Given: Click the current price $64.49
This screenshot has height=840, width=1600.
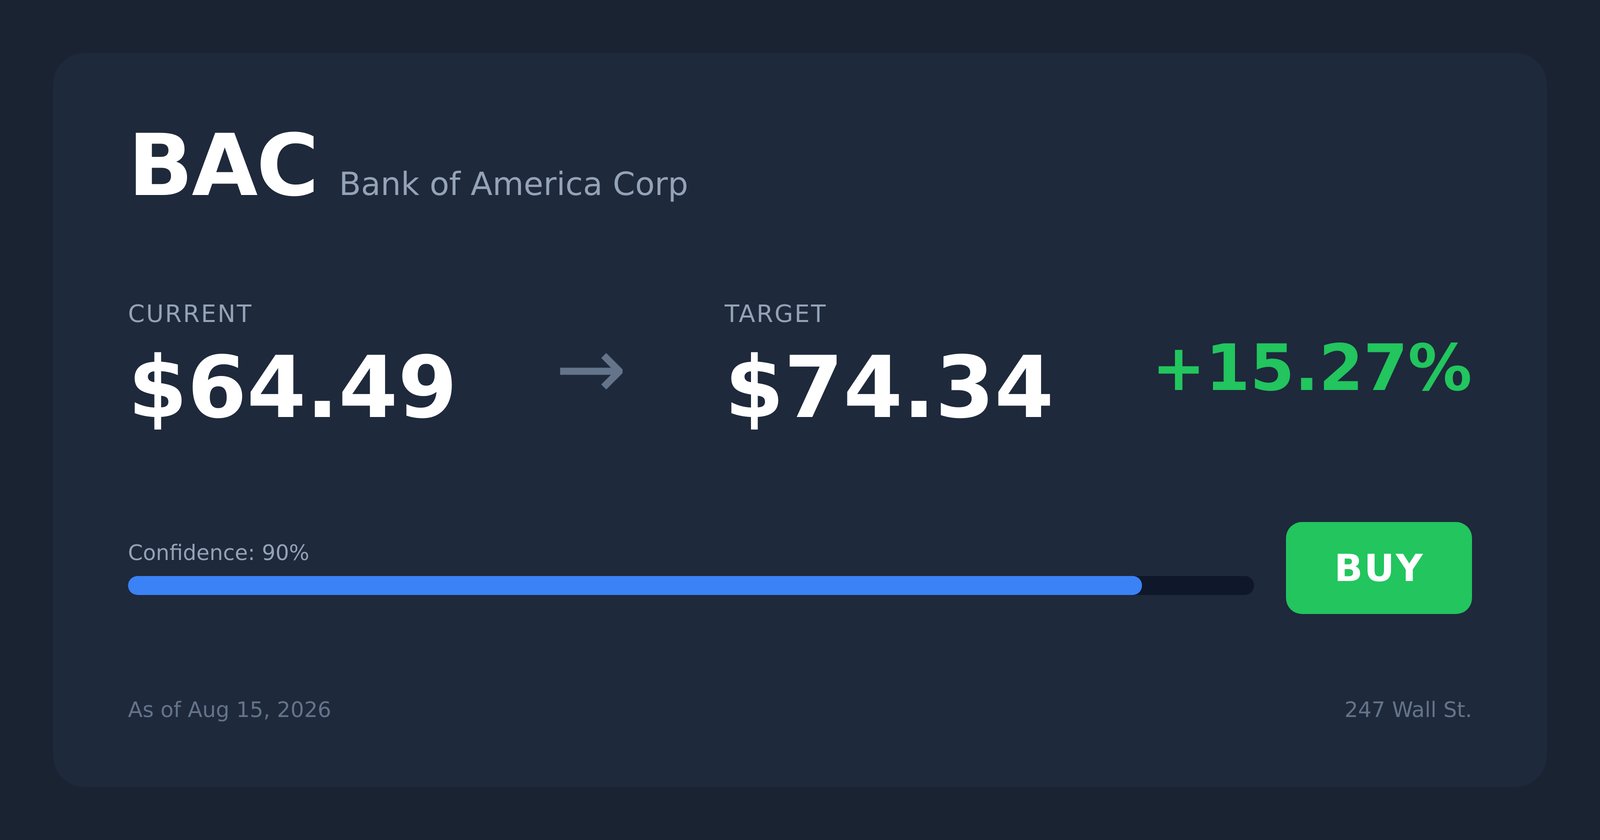Looking at the screenshot, I should [x=292, y=388].
